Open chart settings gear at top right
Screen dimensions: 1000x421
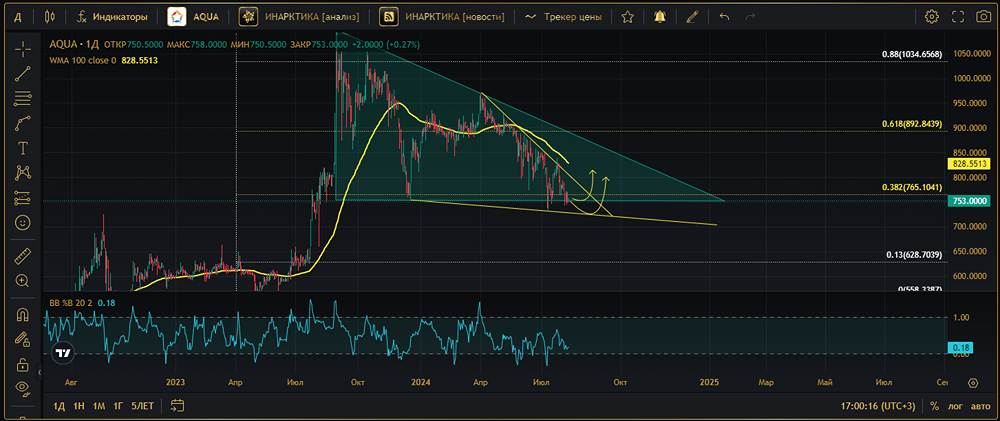pos(932,17)
